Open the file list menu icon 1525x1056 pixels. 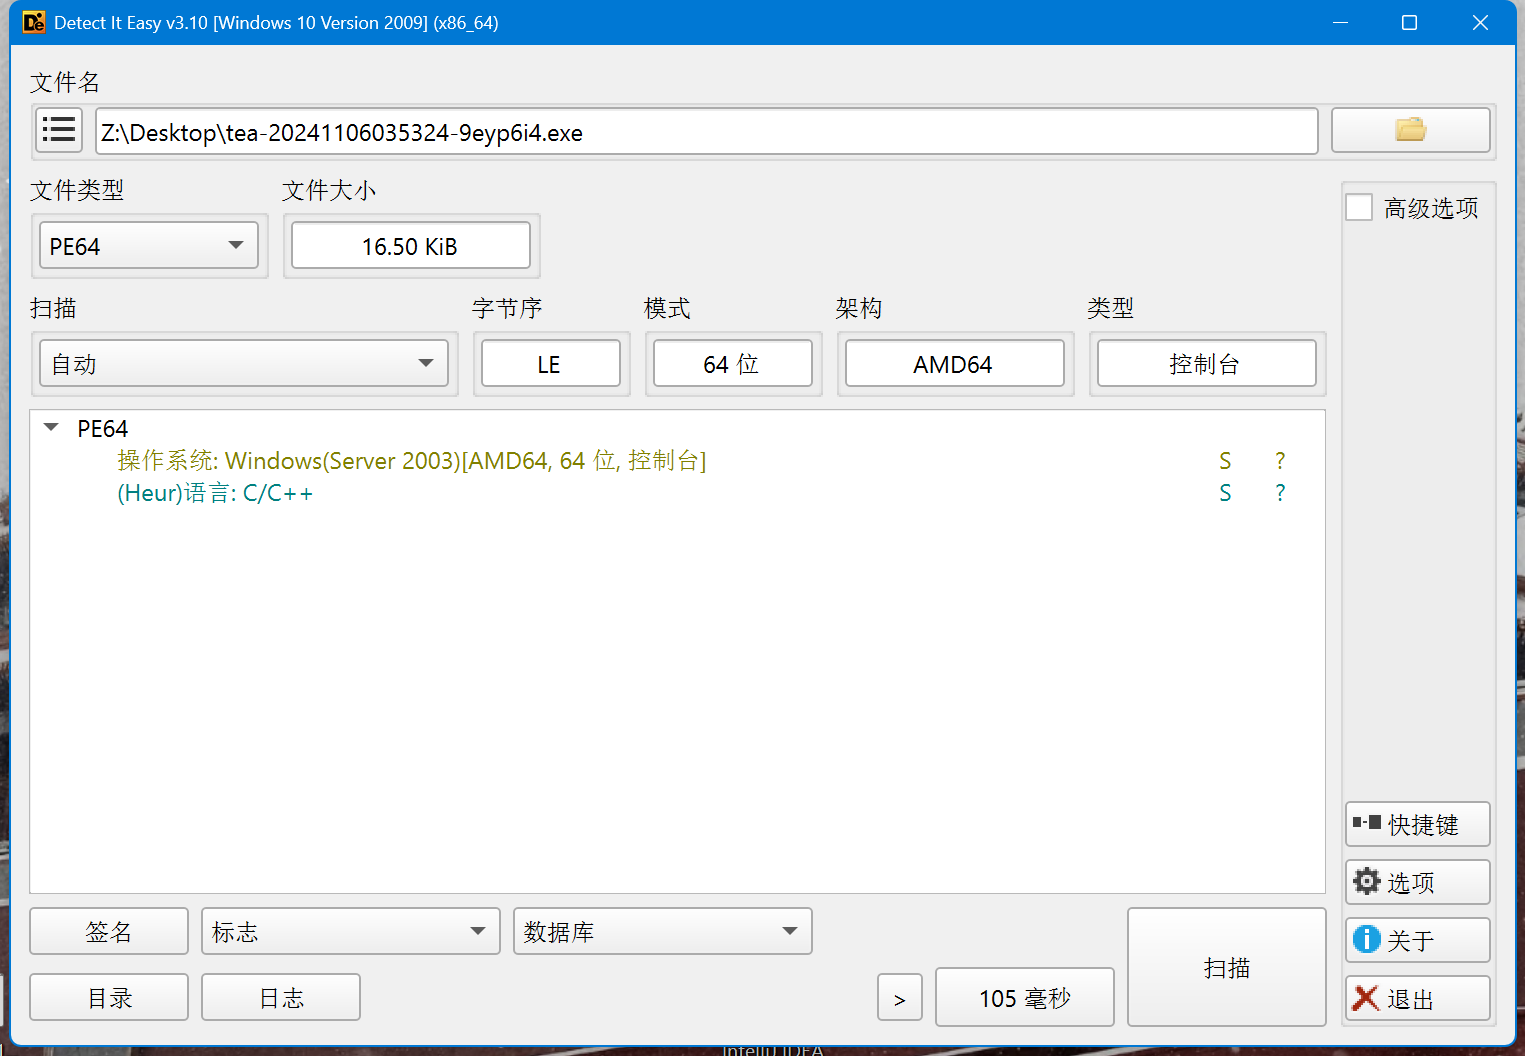point(59,130)
